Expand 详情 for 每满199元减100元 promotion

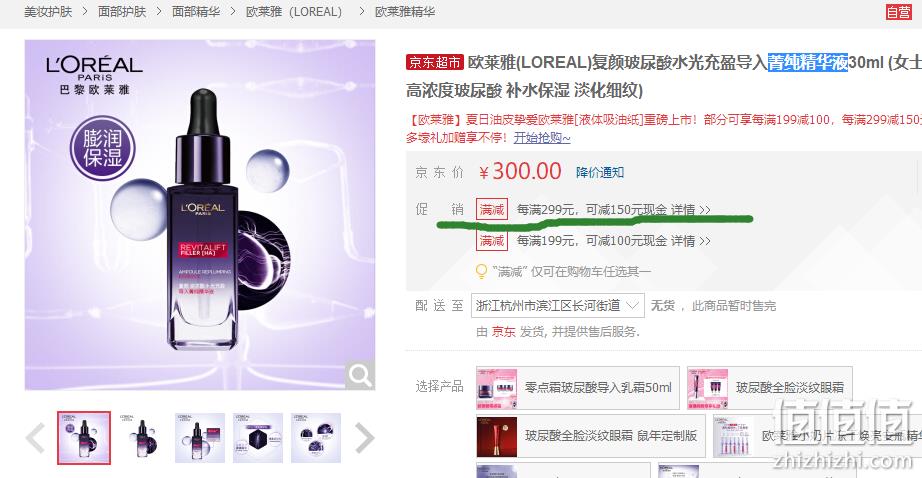691,240
